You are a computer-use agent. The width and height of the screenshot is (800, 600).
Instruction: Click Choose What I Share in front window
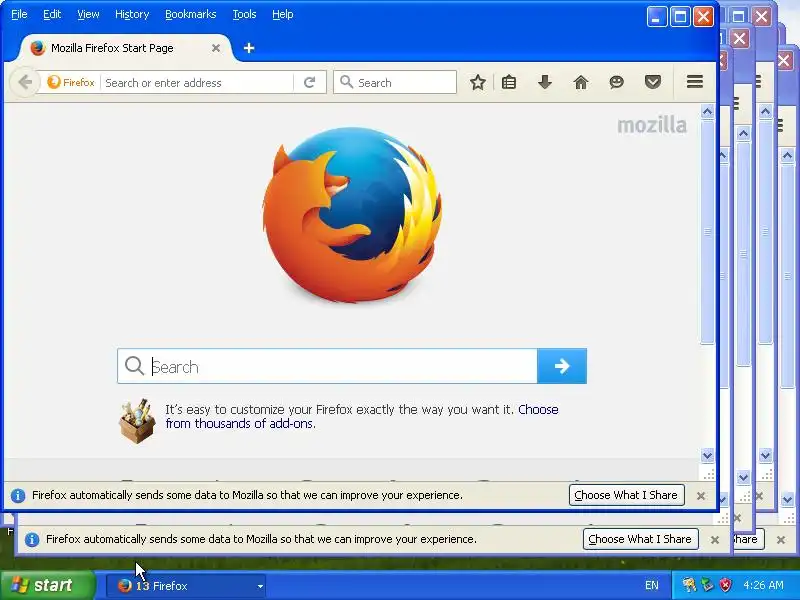click(x=626, y=495)
